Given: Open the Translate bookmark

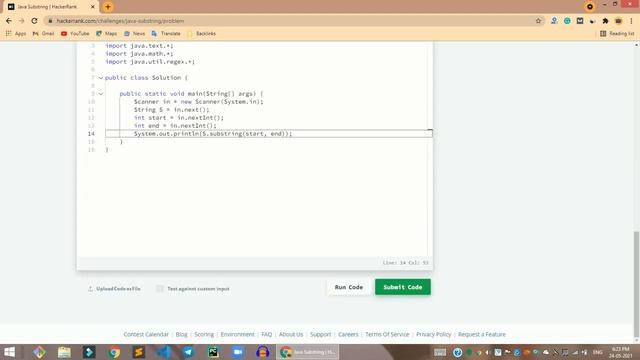Looking at the screenshot, I should tap(166, 33).
